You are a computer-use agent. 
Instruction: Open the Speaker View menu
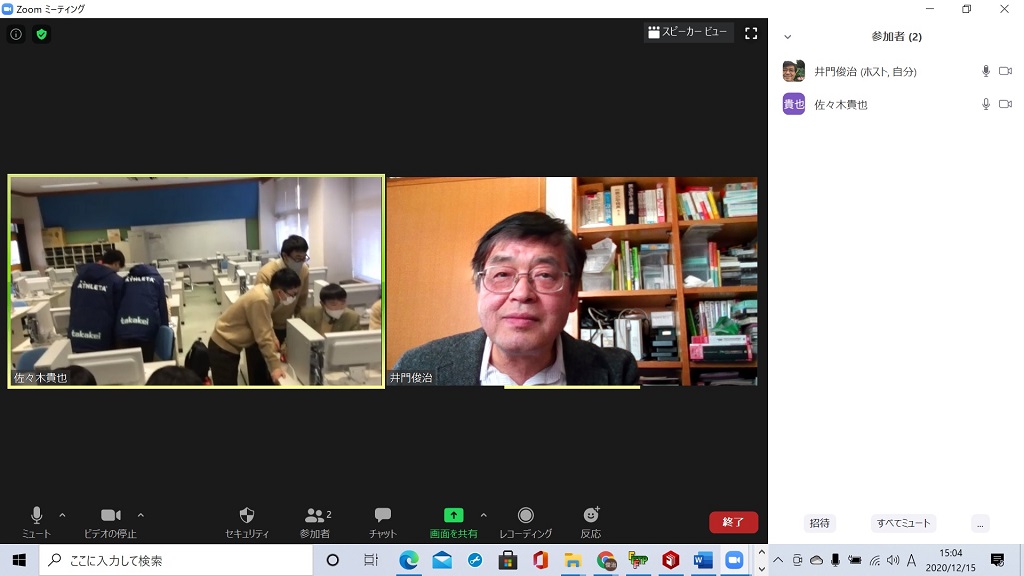point(688,33)
